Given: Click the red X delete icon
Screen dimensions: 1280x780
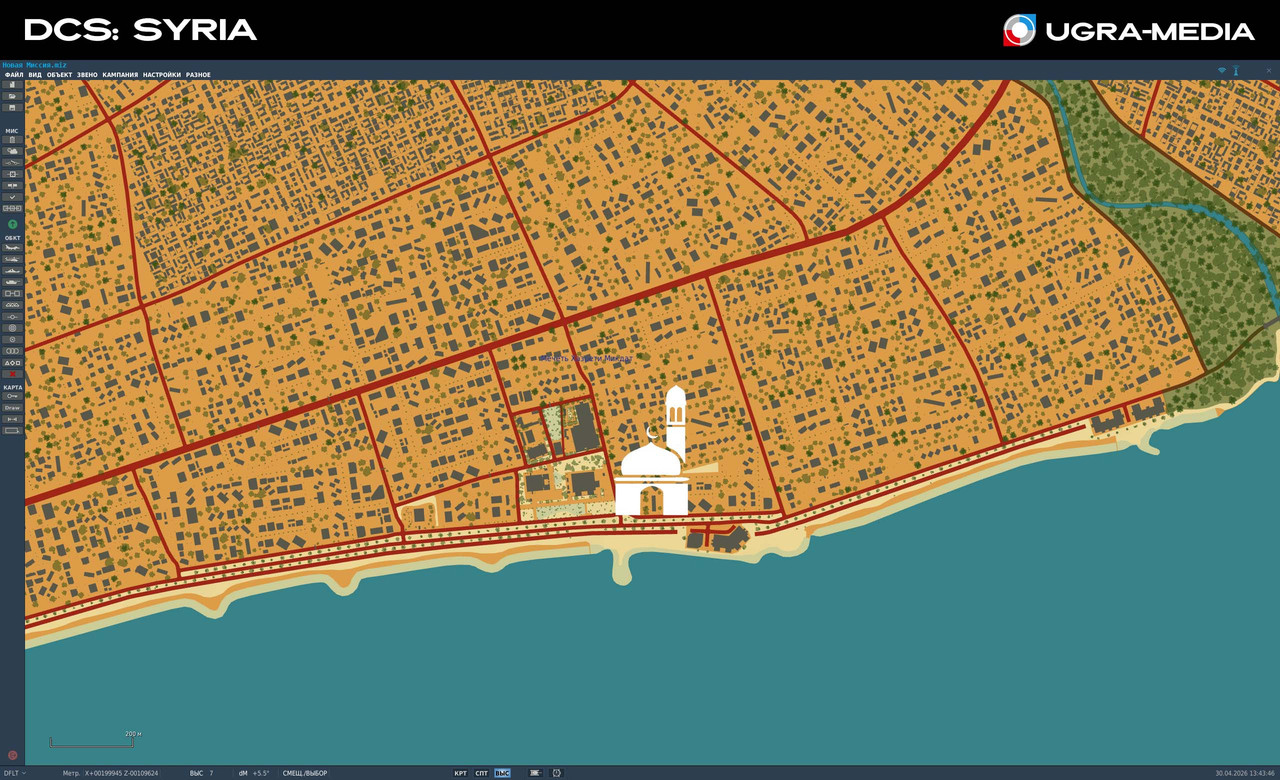Looking at the screenshot, I should [x=13, y=374].
